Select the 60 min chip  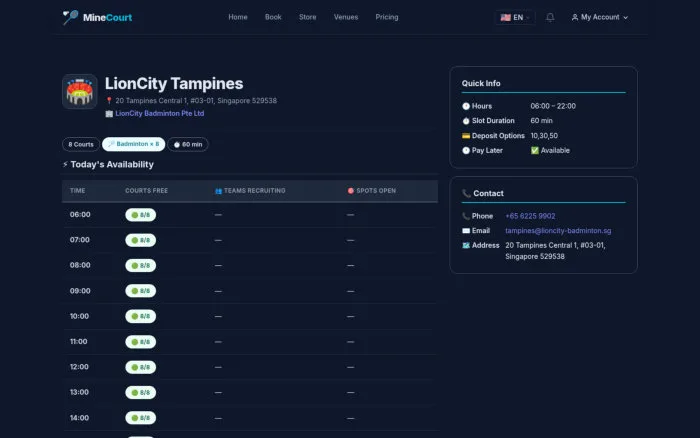pos(188,144)
